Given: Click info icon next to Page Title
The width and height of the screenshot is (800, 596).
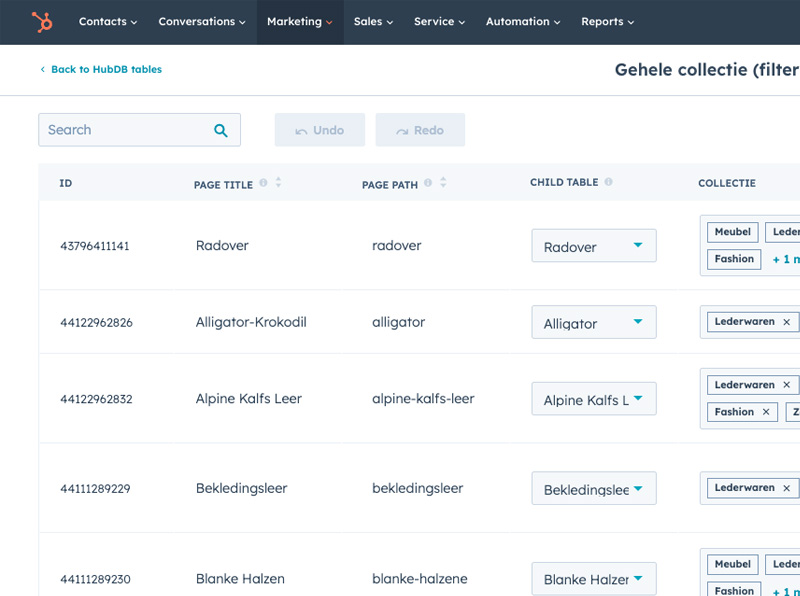Looking at the screenshot, I should click(263, 183).
